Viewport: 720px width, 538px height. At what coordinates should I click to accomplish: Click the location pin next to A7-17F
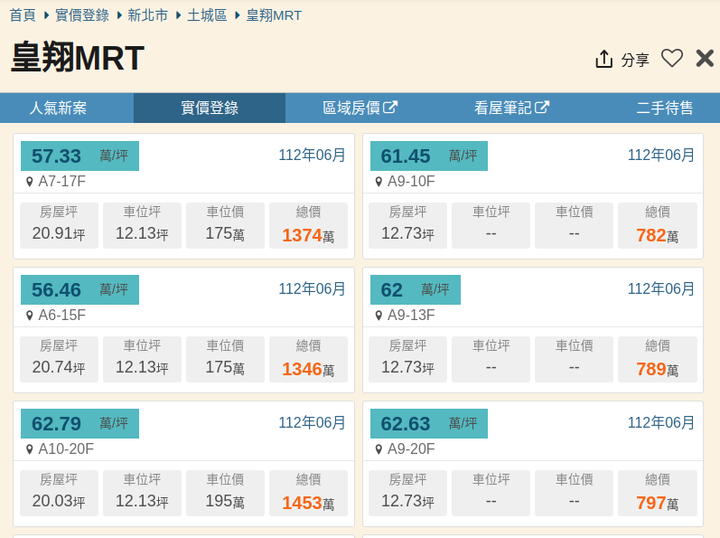click(x=29, y=182)
